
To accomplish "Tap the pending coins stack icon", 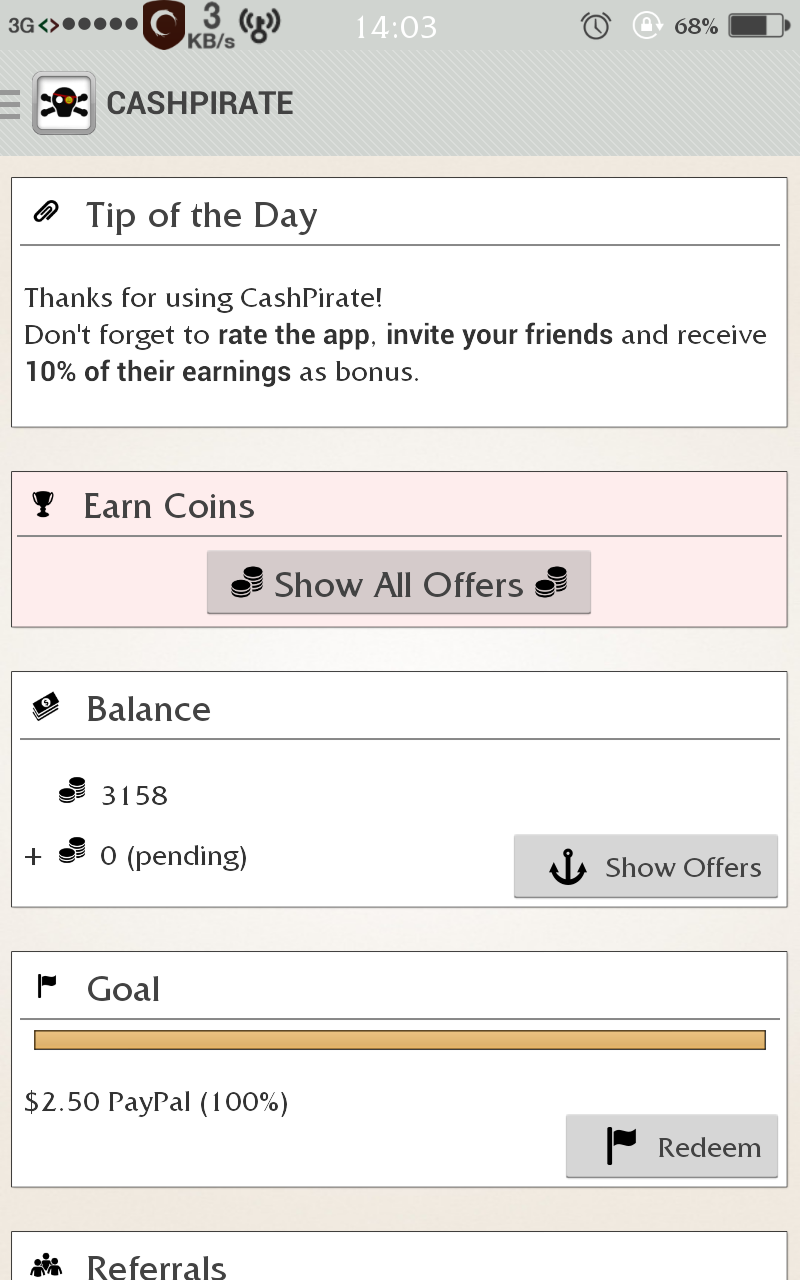I will point(72,852).
